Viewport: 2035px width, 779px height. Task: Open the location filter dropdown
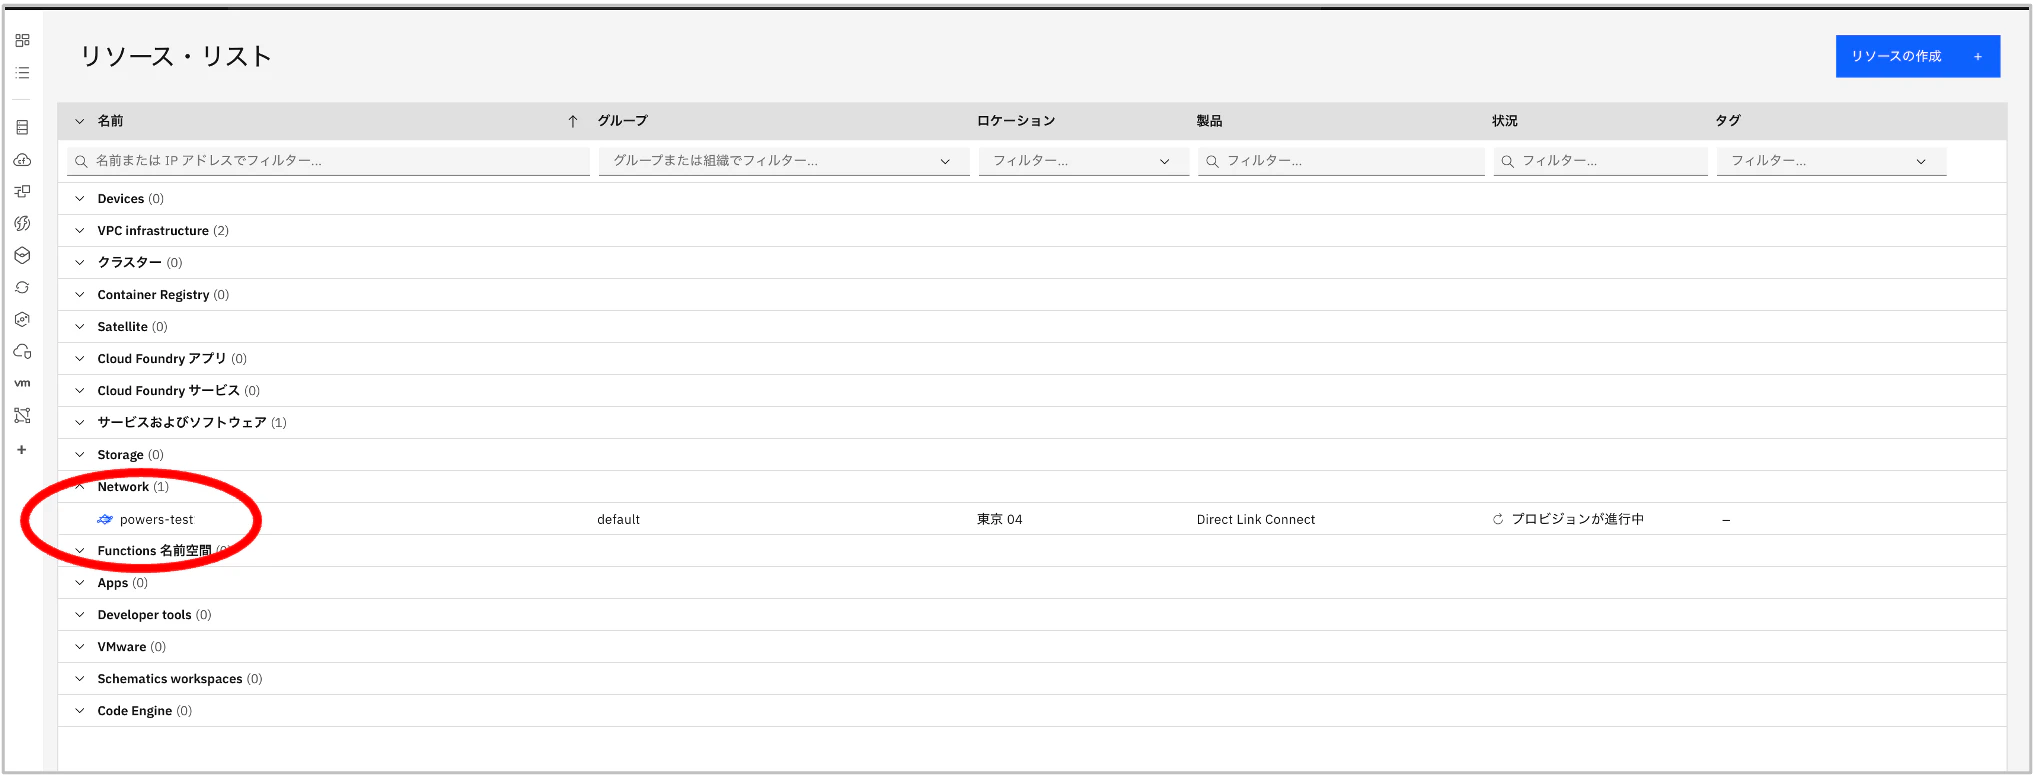1084,161
